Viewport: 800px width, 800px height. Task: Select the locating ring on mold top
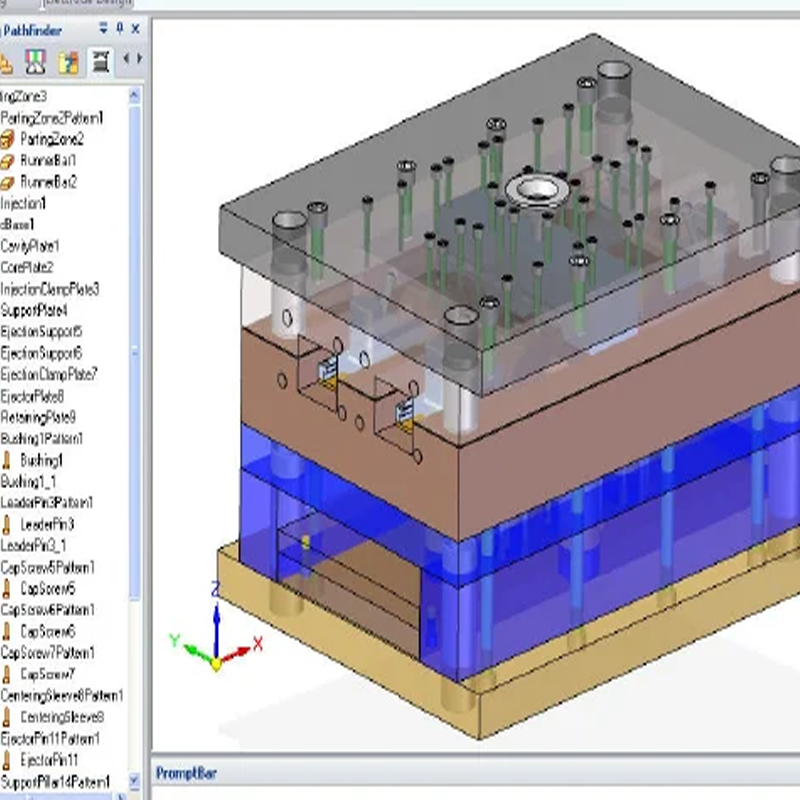point(537,191)
